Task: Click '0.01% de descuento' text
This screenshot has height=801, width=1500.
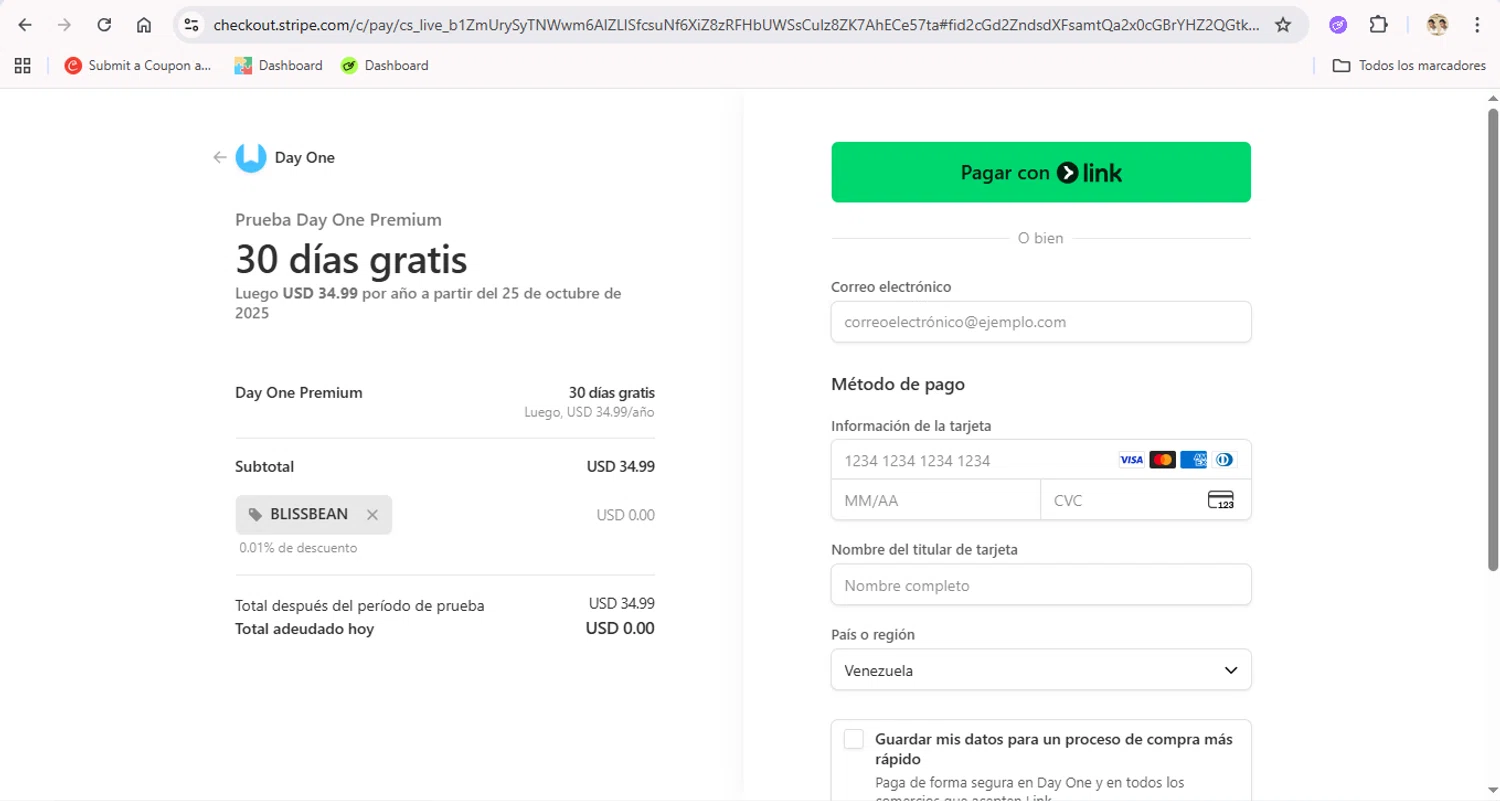Action: coord(298,548)
